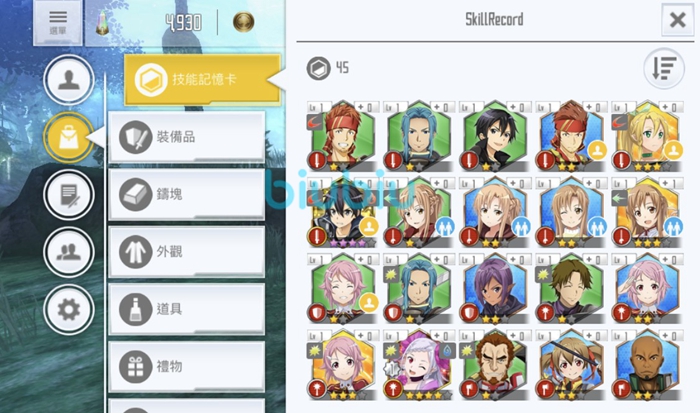Viewport: 700px width, 413px height.
Task: Open the inventory bag sidebar icon
Action: pos(69,137)
